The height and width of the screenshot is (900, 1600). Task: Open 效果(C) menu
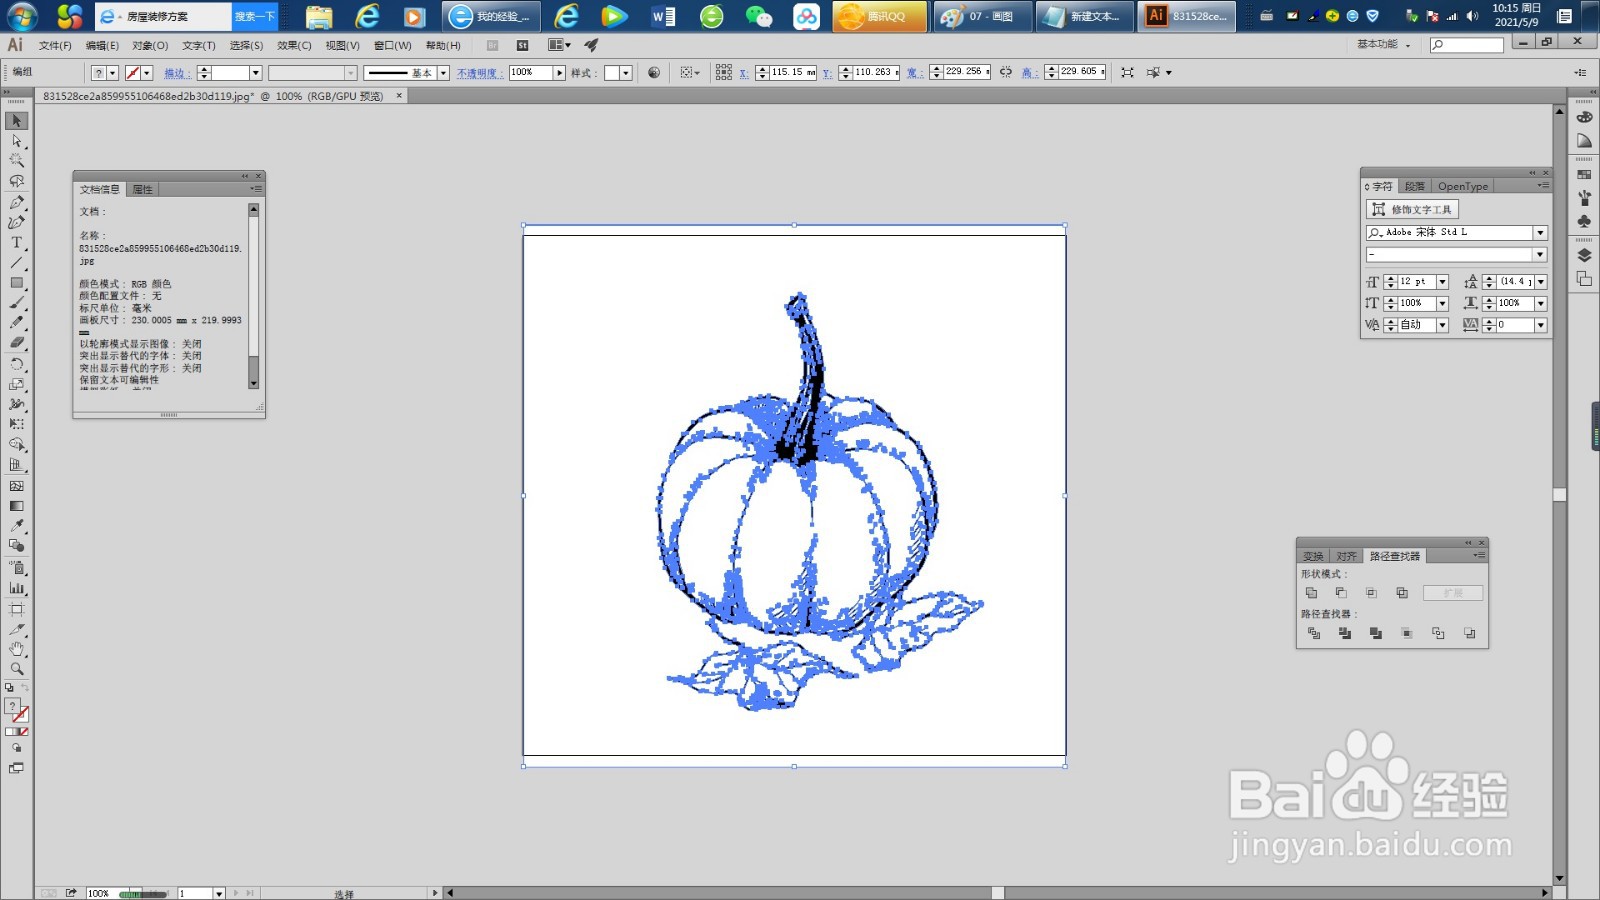(x=294, y=45)
